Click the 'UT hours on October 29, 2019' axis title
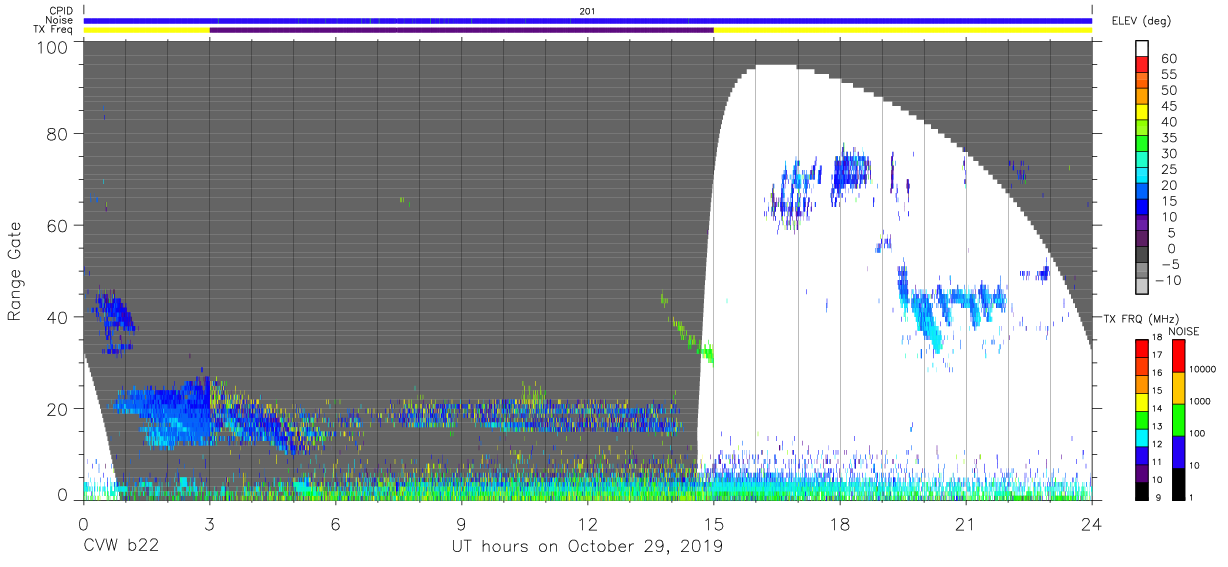Image resolution: width=1228 pixels, height=567 pixels. coord(587,547)
